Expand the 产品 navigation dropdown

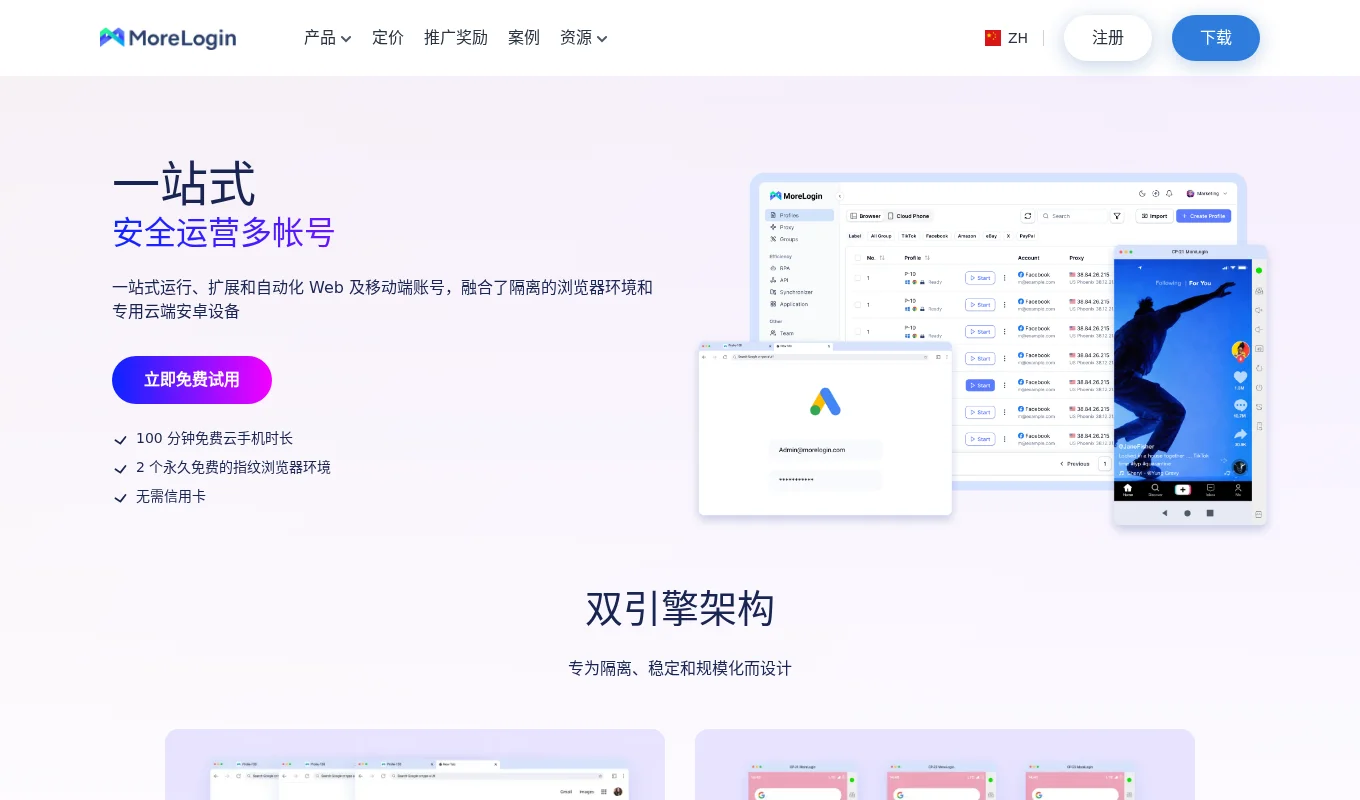pyautogui.click(x=327, y=38)
